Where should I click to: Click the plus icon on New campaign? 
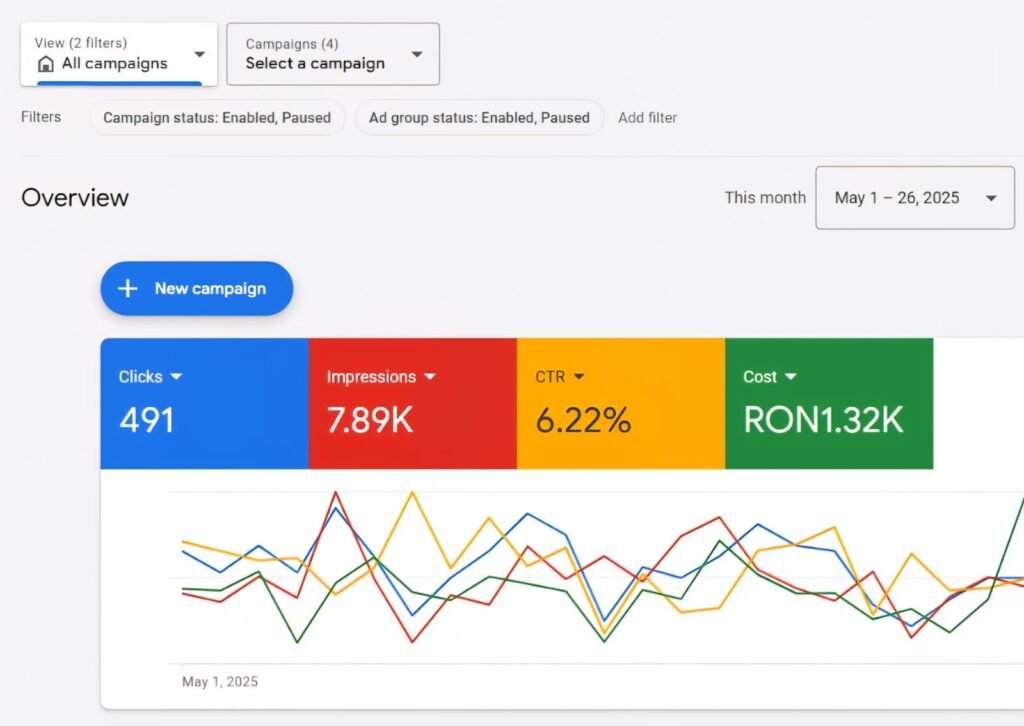pos(127,289)
